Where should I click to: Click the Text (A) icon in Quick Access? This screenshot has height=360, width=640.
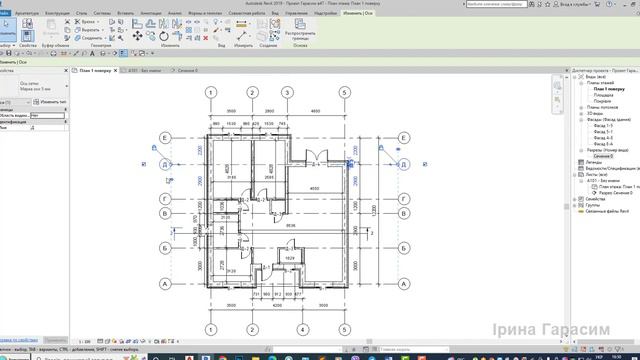tap(92, 53)
